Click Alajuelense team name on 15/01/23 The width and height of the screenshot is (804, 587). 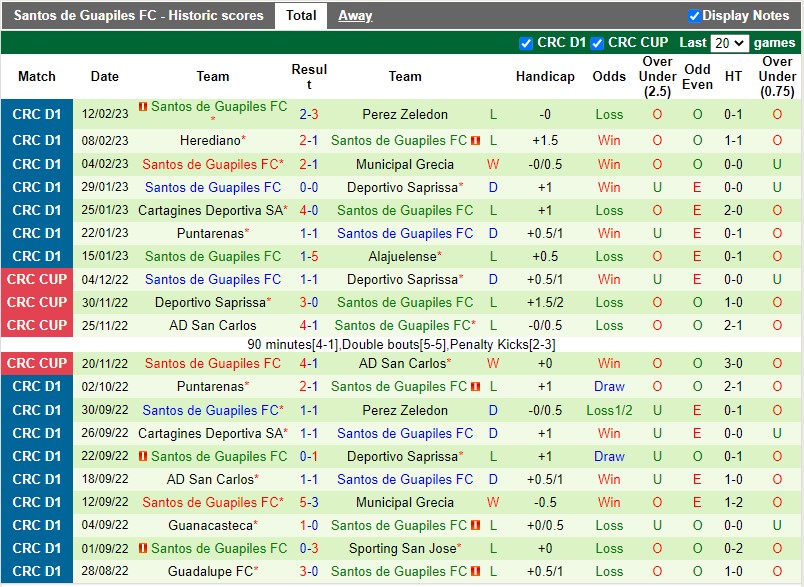[405, 256]
